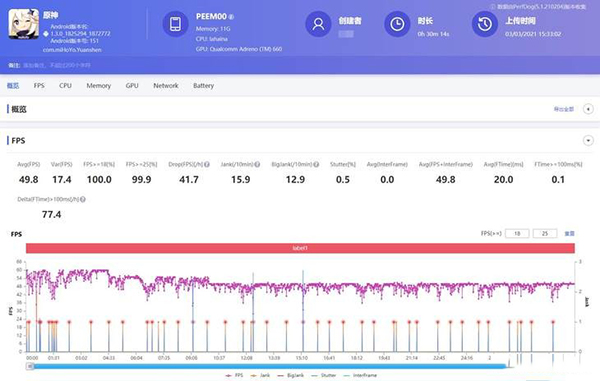Collapse the FPS section arrow
Viewport: 600px width, 381px height.
click(588, 140)
